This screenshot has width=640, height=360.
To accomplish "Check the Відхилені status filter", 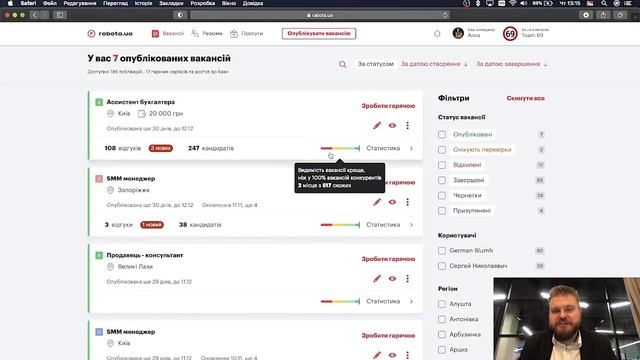I will 442,165.
